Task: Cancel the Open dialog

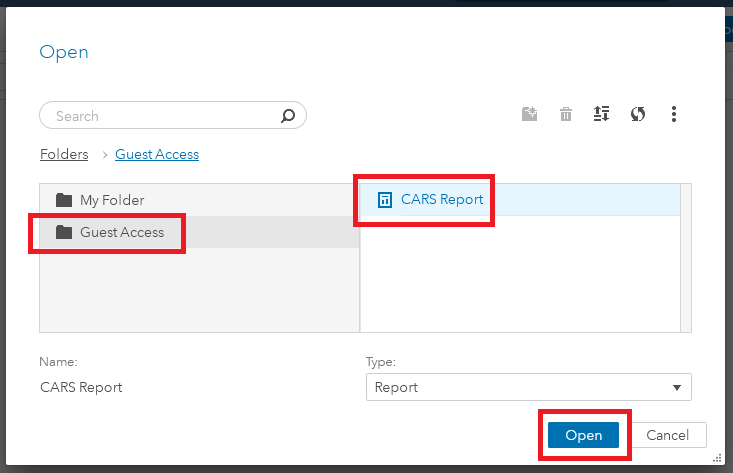Action: [667, 435]
